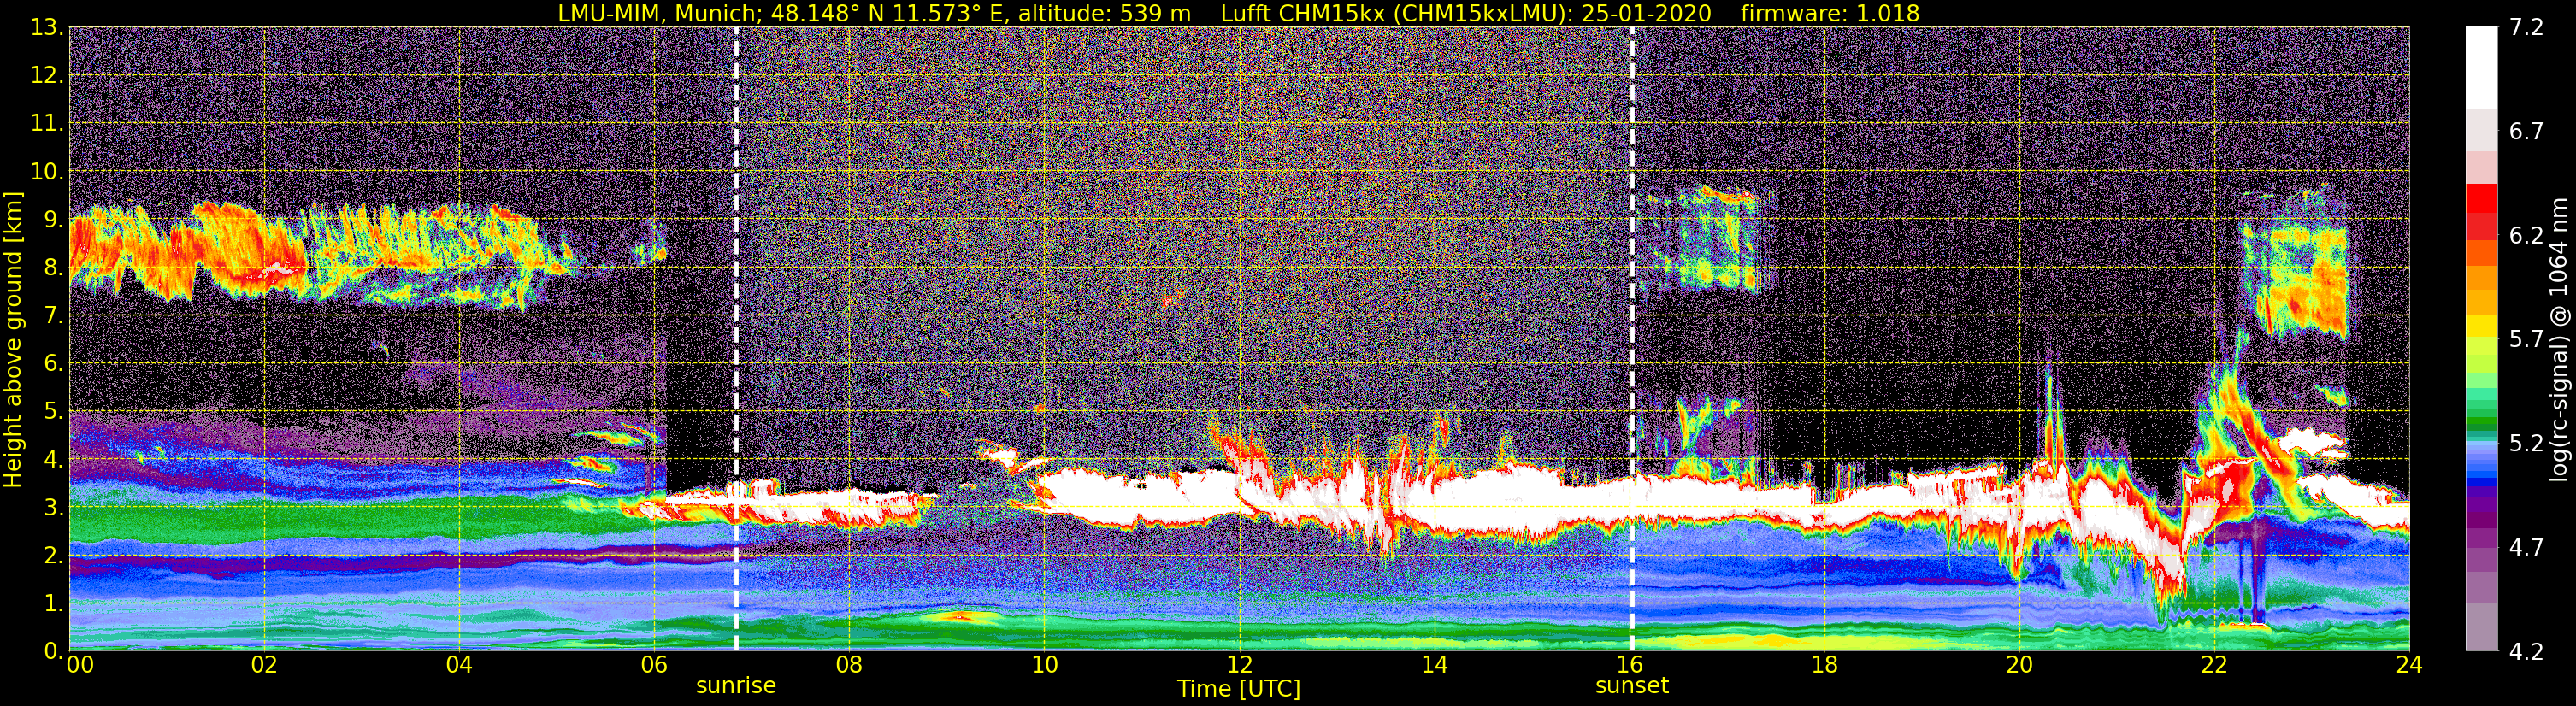Click the '10' time axis tick label
This screenshot has width=2576, height=706.
(x=1044, y=665)
